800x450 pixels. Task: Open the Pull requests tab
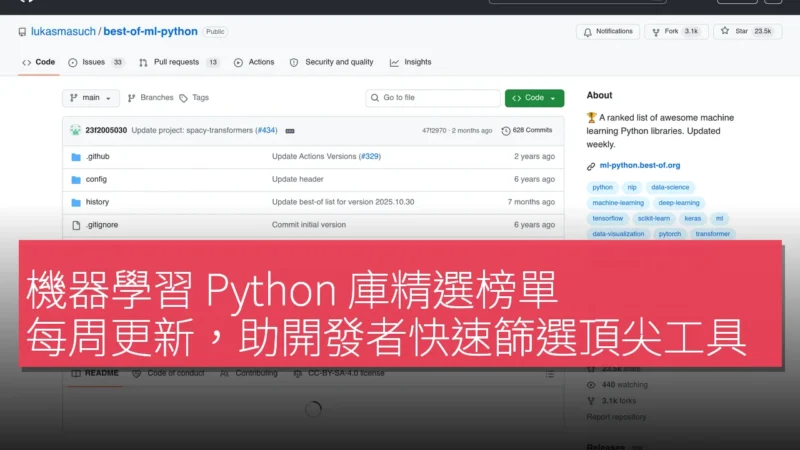point(179,62)
